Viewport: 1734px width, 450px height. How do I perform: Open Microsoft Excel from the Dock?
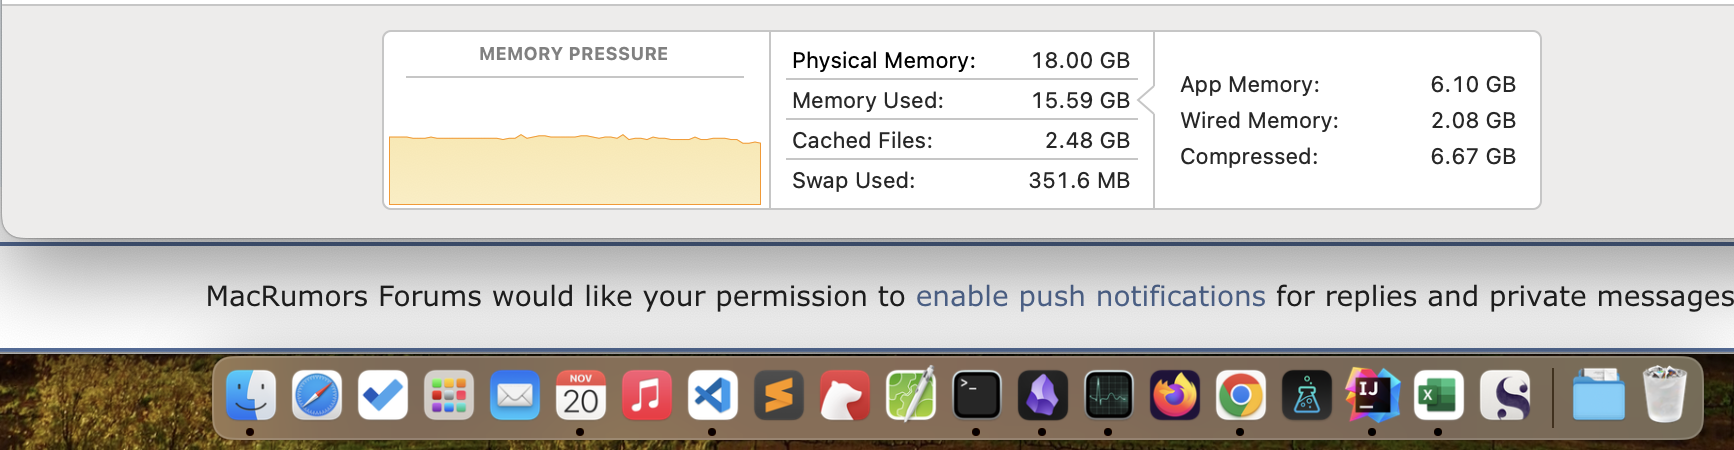tap(1438, 396)
